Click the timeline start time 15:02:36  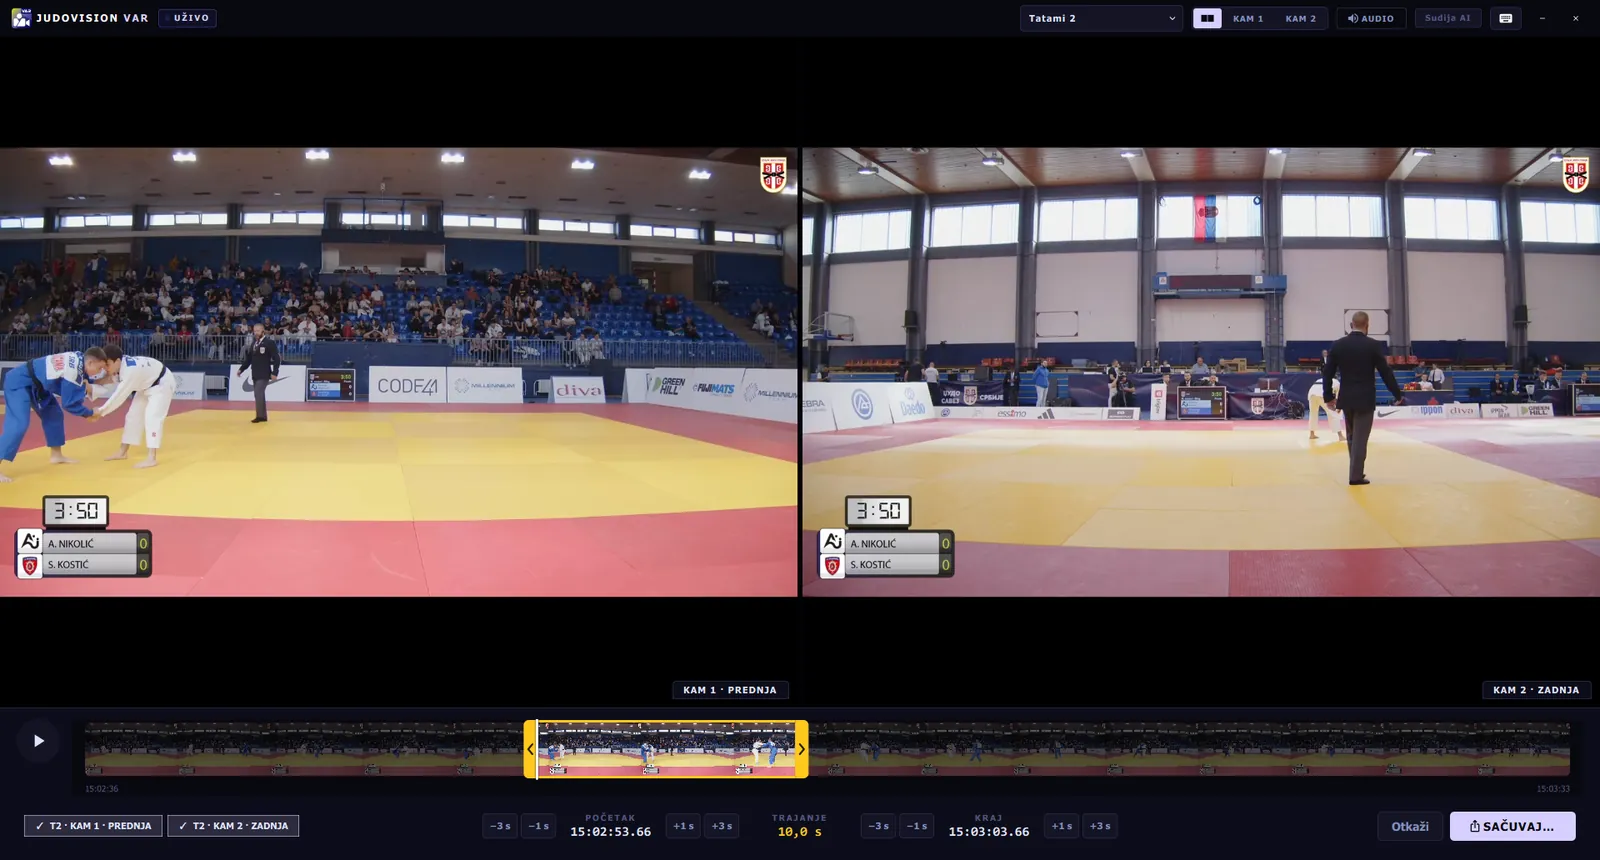tap(102, 789)
